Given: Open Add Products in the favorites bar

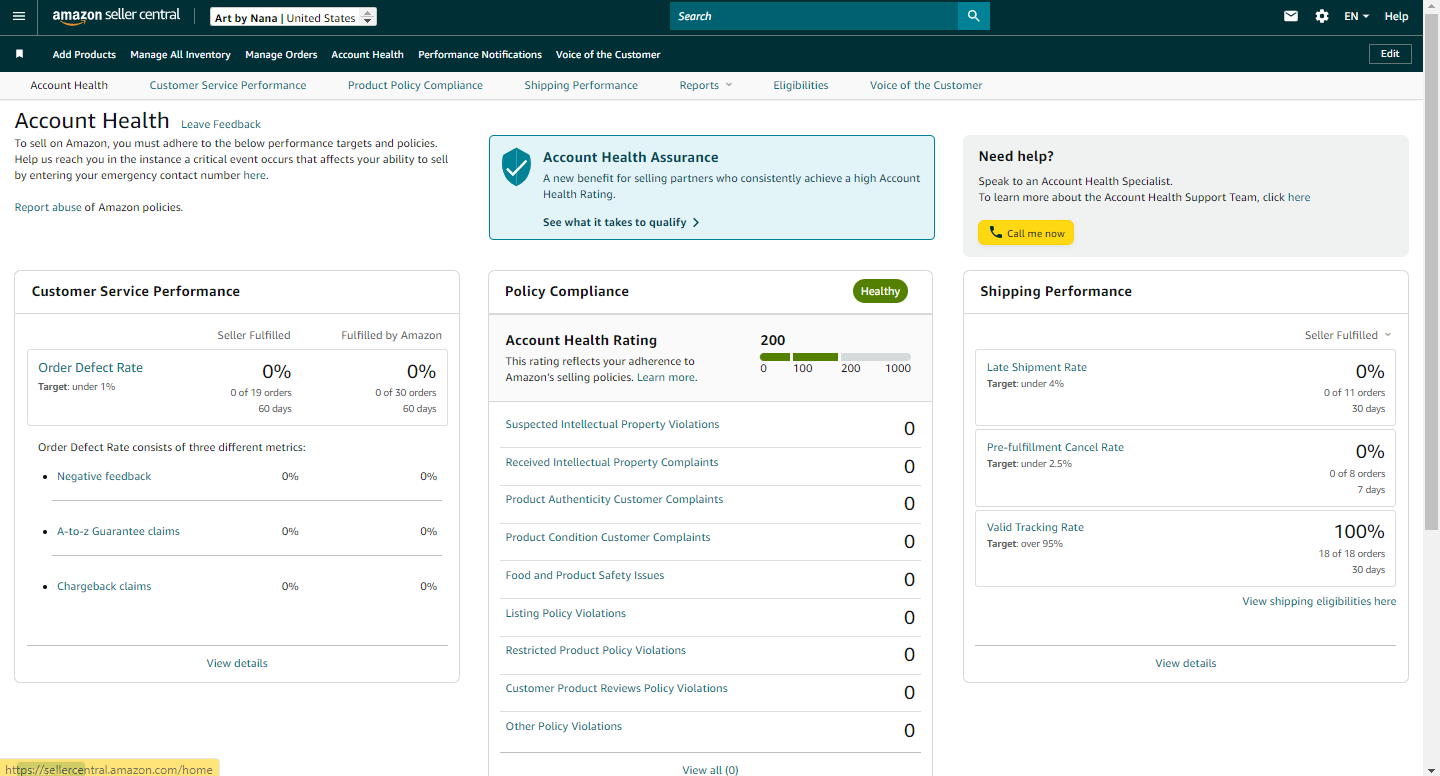Looking at the screenshot, I should click(x=84, y=54).
